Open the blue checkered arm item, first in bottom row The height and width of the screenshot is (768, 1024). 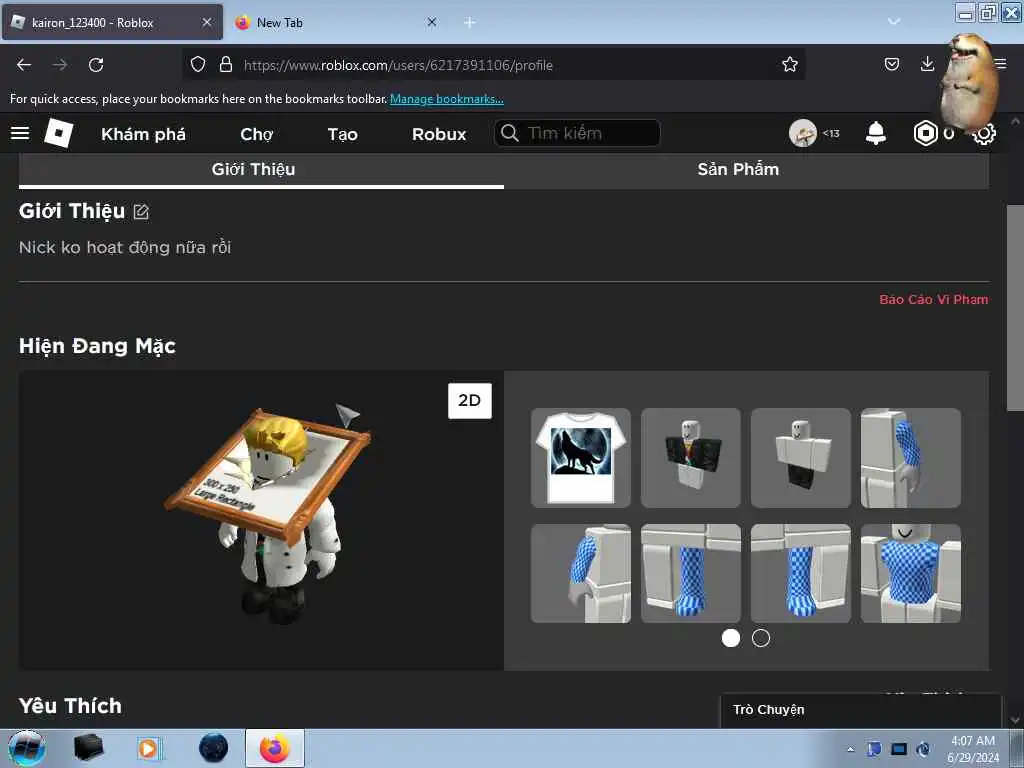pos(581,573)
